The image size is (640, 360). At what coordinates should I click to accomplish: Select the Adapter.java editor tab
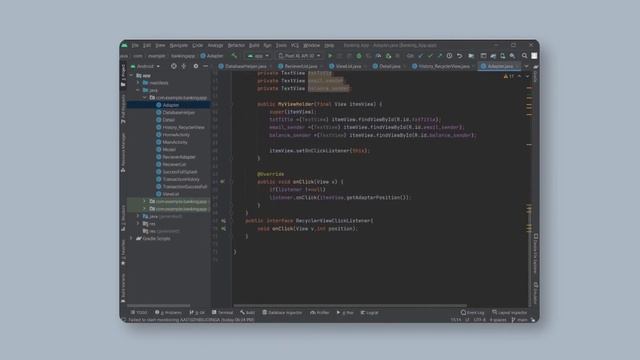pos(500,66)
